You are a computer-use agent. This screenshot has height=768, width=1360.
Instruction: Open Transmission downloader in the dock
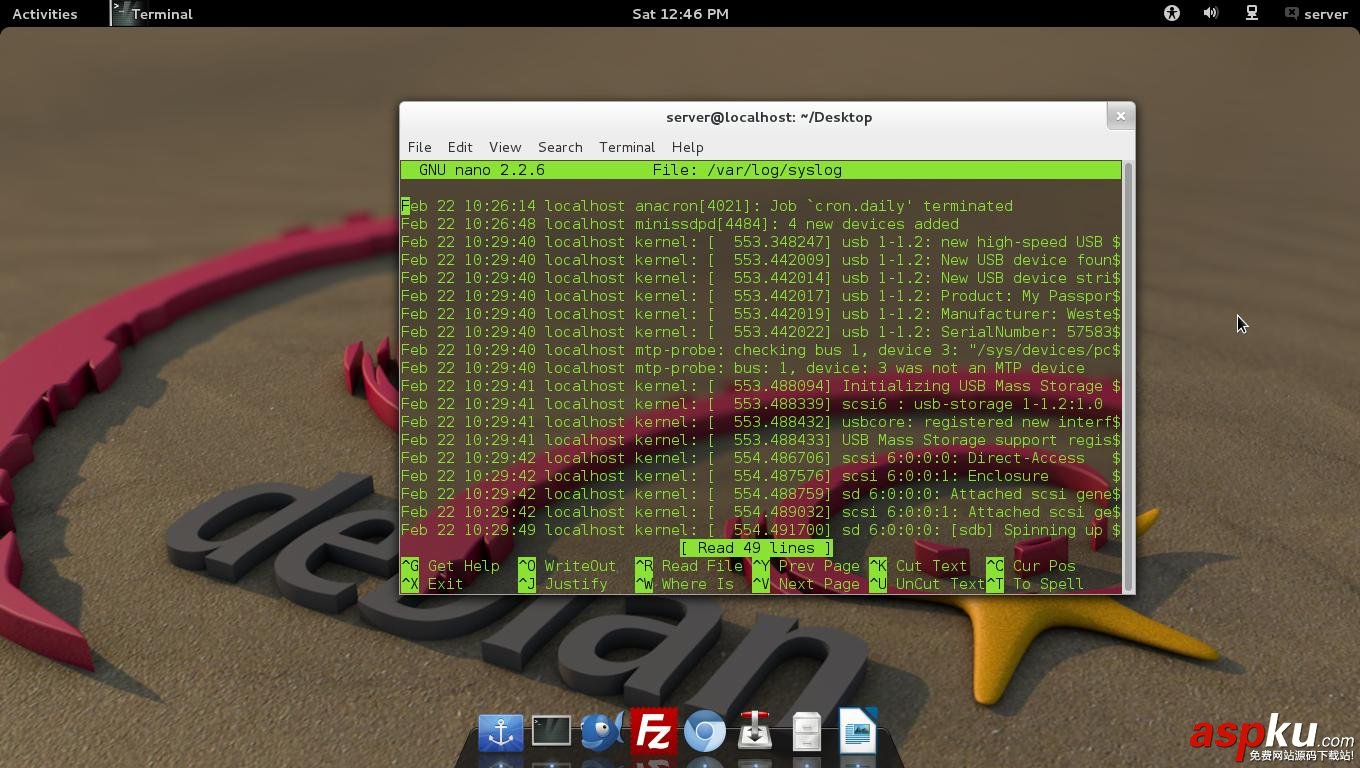tap(755, 731)
